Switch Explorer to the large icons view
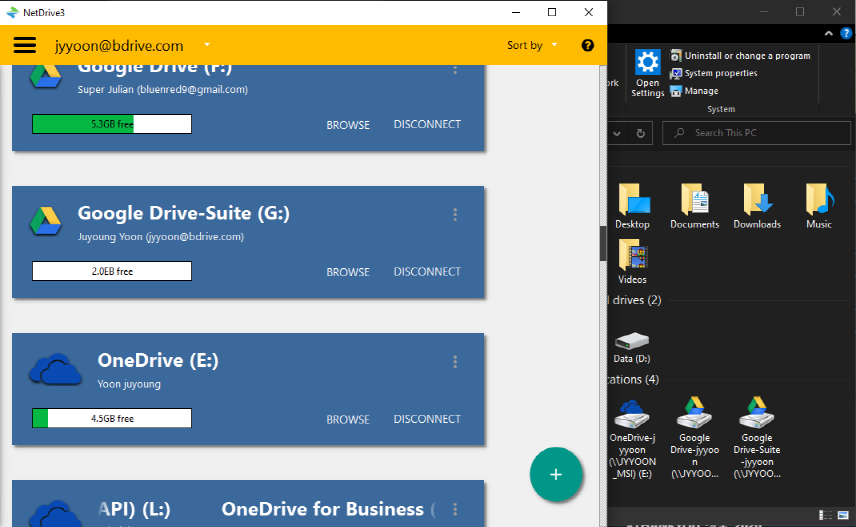856x527 pixels. 843,515
